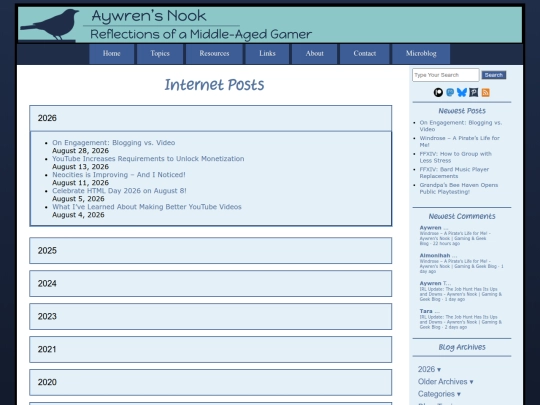
Task: Open the Topics menu
Action: 160,53
